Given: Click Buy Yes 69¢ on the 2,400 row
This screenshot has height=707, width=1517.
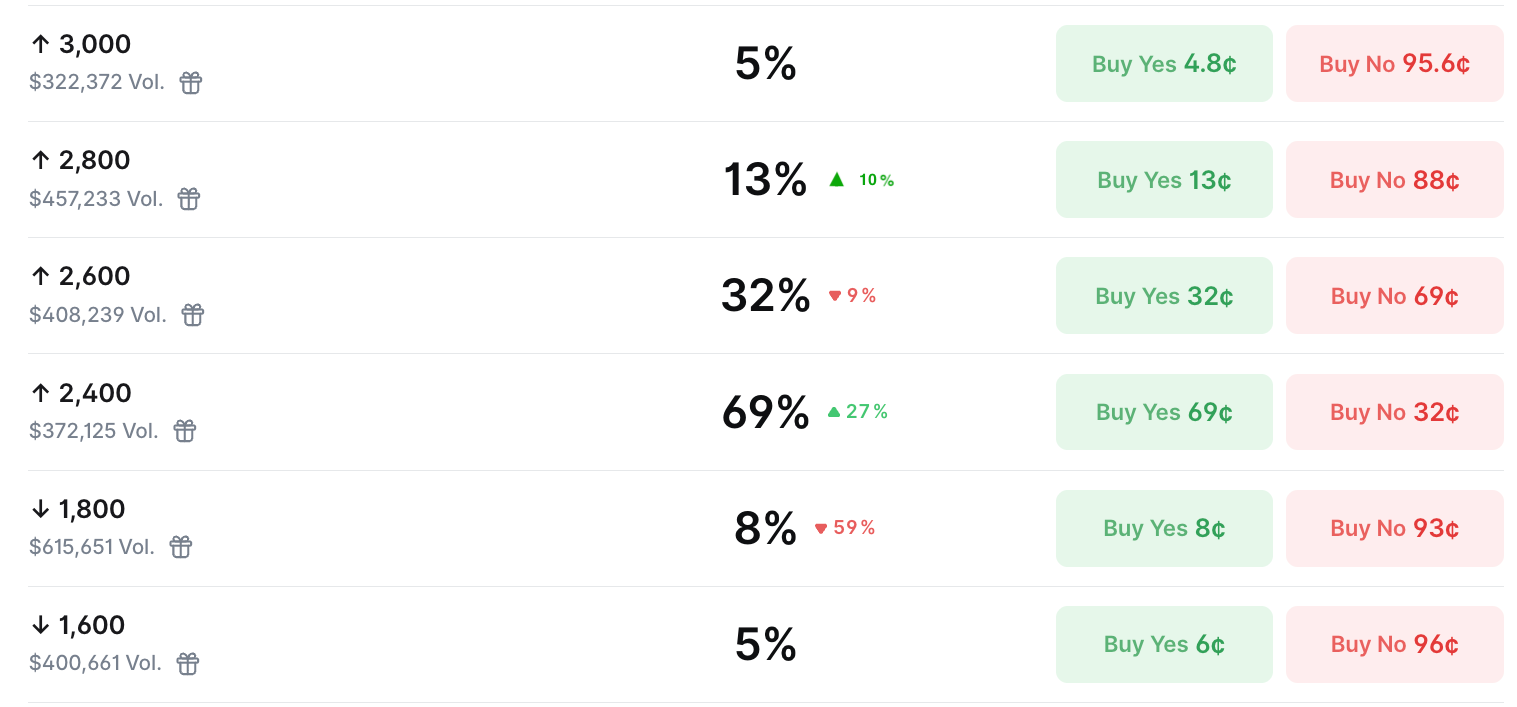Looking at the screenshot, I should click(1164, 411).
